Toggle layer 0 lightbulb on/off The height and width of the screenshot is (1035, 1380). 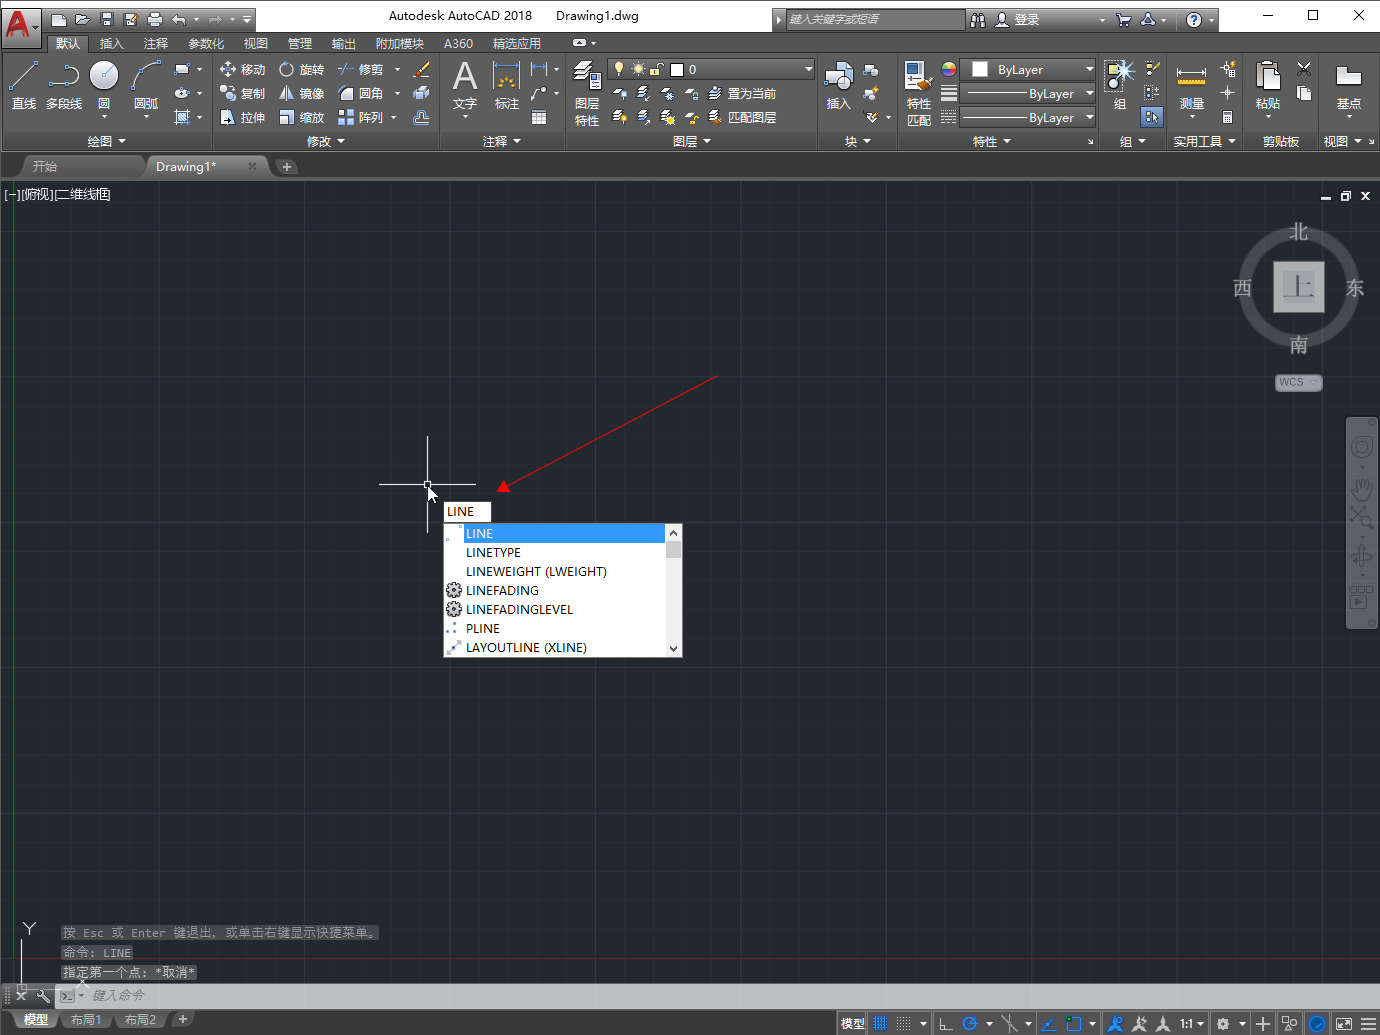pos(619,69)
